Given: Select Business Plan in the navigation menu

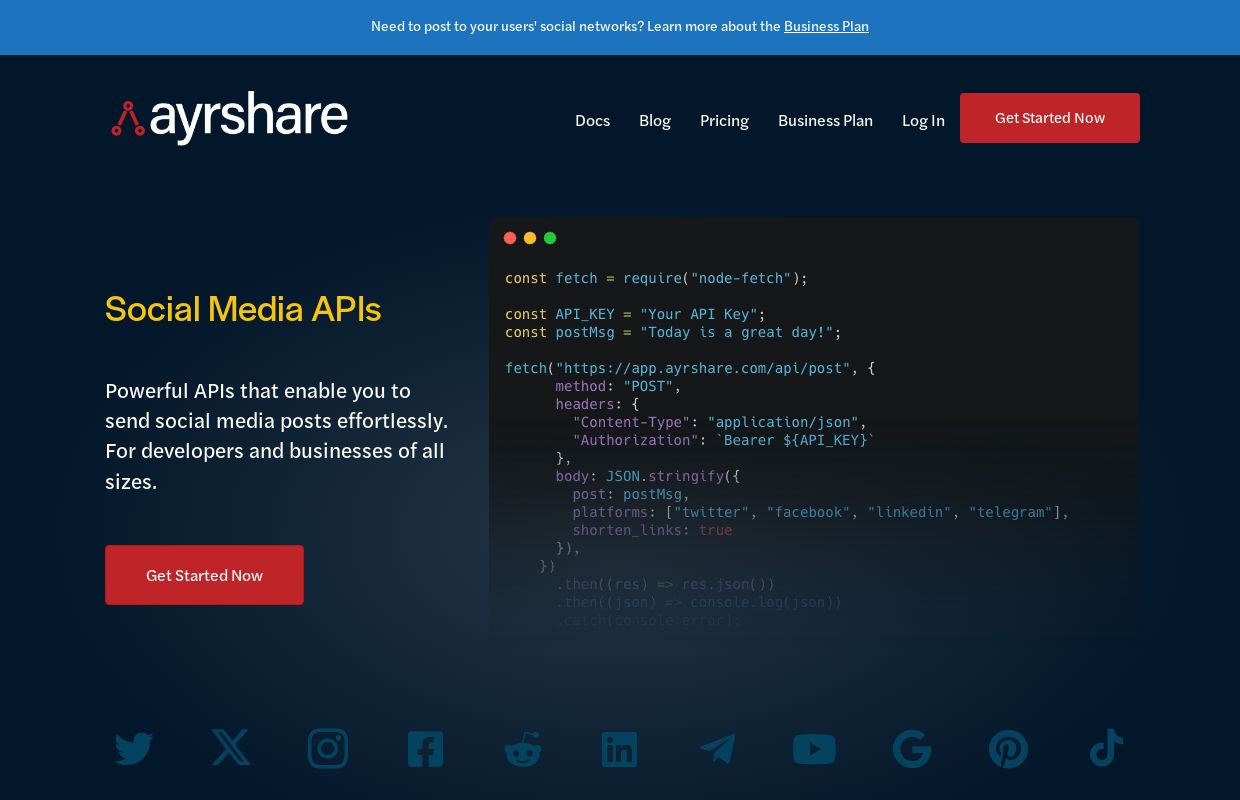Looking at the screenshot, I should (x=825, y=120).
